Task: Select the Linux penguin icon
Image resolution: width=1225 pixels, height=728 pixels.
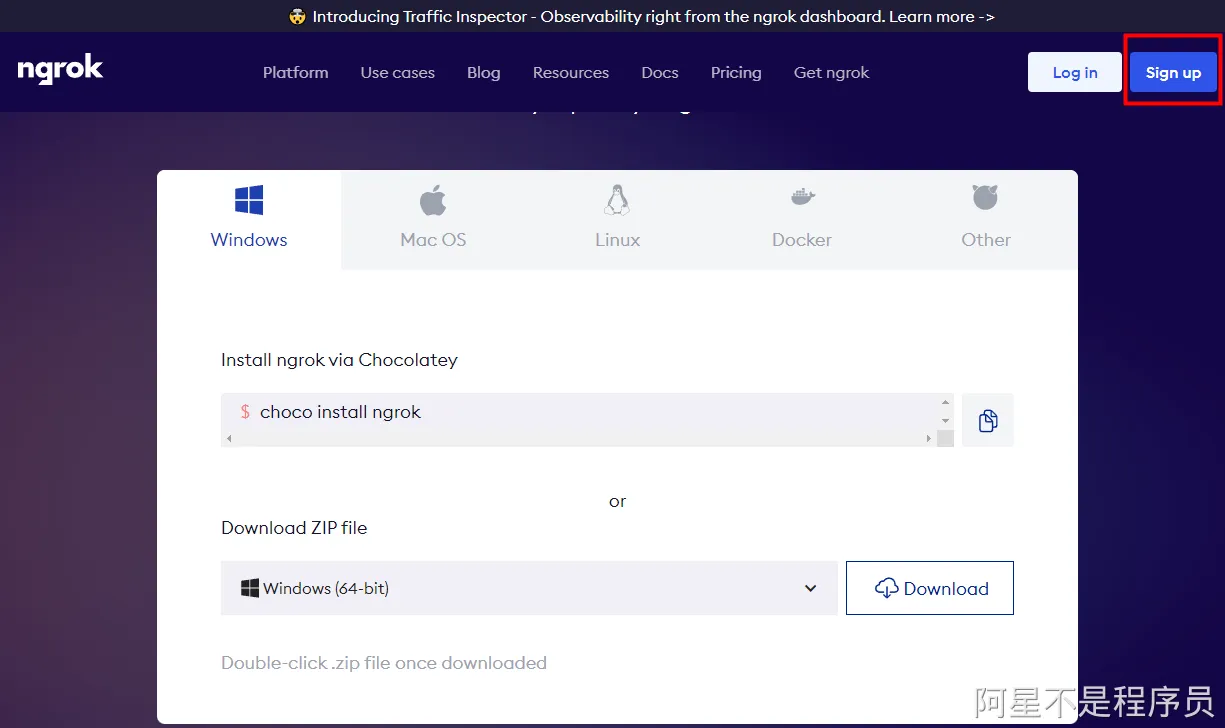Action: pyautogui.click(x=617, y=200)
